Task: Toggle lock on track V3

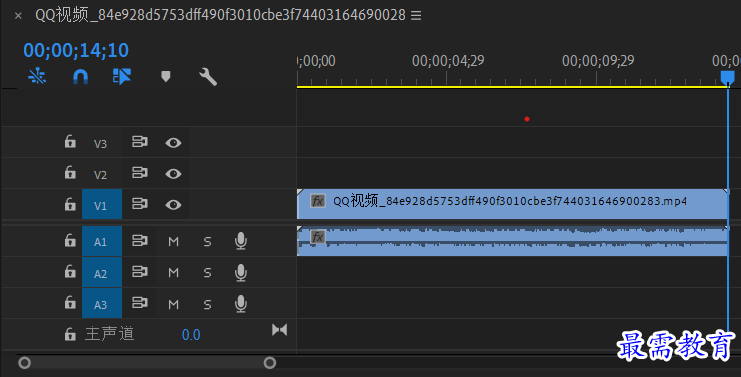Action: coord(70,141)
